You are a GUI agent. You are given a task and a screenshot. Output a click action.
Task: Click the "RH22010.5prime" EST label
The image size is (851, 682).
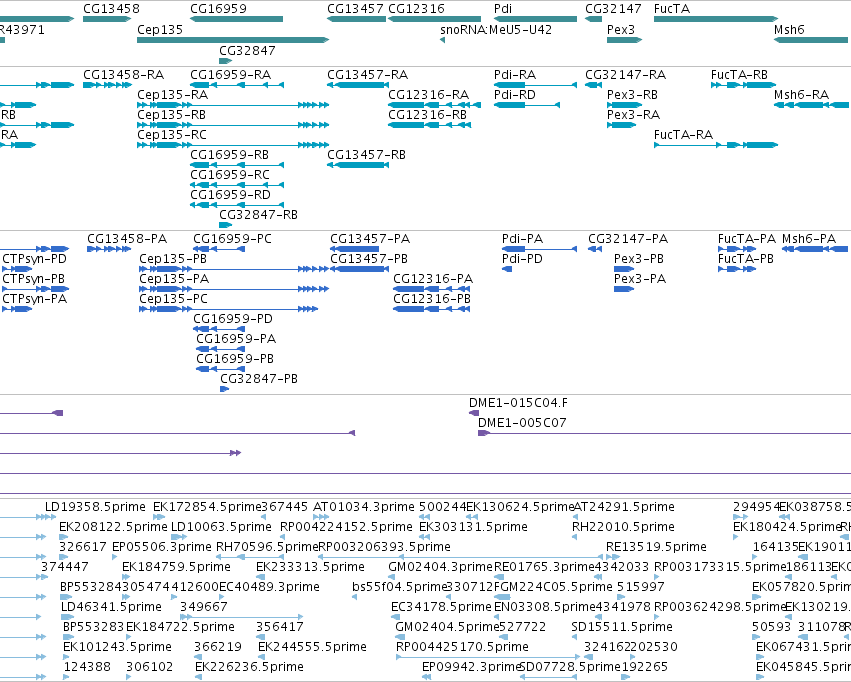pos(623,527)
